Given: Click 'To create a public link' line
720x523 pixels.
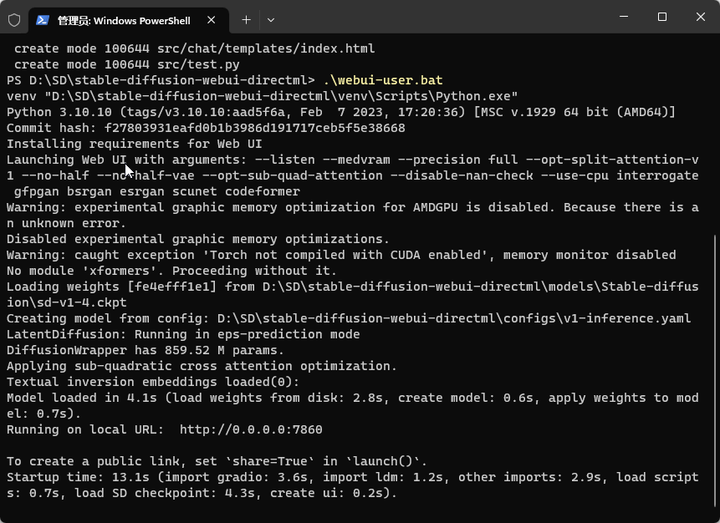Looking at the screenshot, I should (217, 461).
